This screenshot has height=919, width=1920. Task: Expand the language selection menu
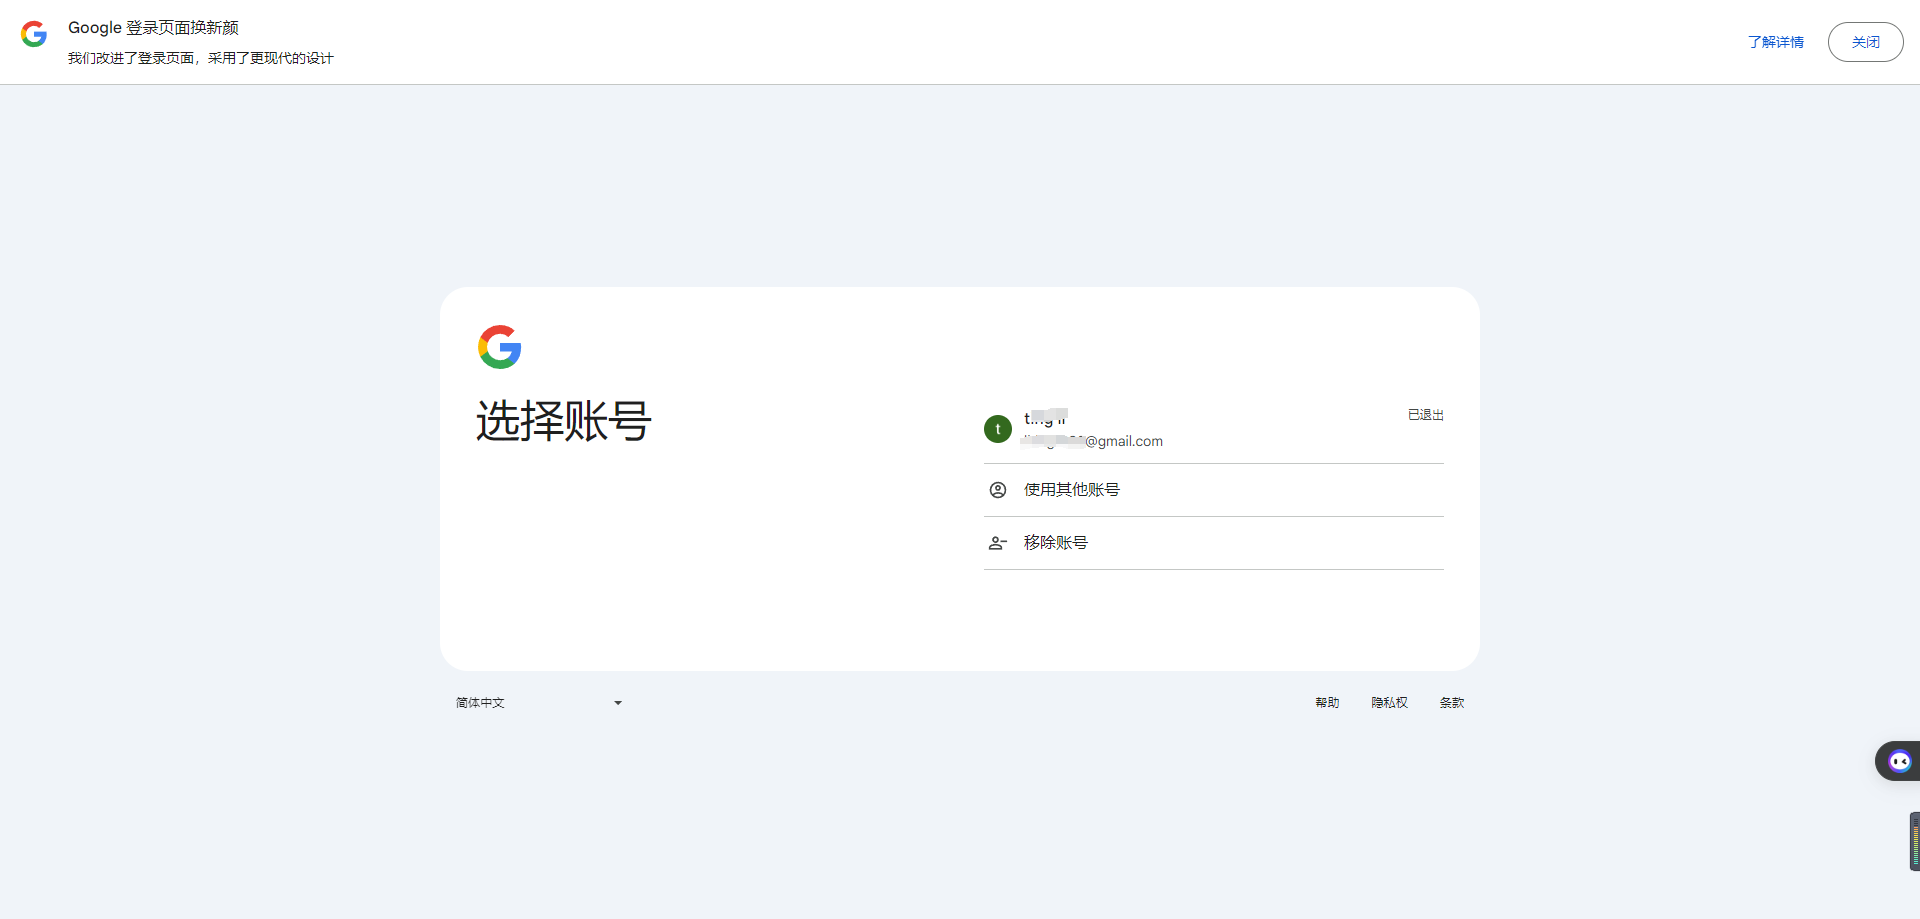click(540, 703)
